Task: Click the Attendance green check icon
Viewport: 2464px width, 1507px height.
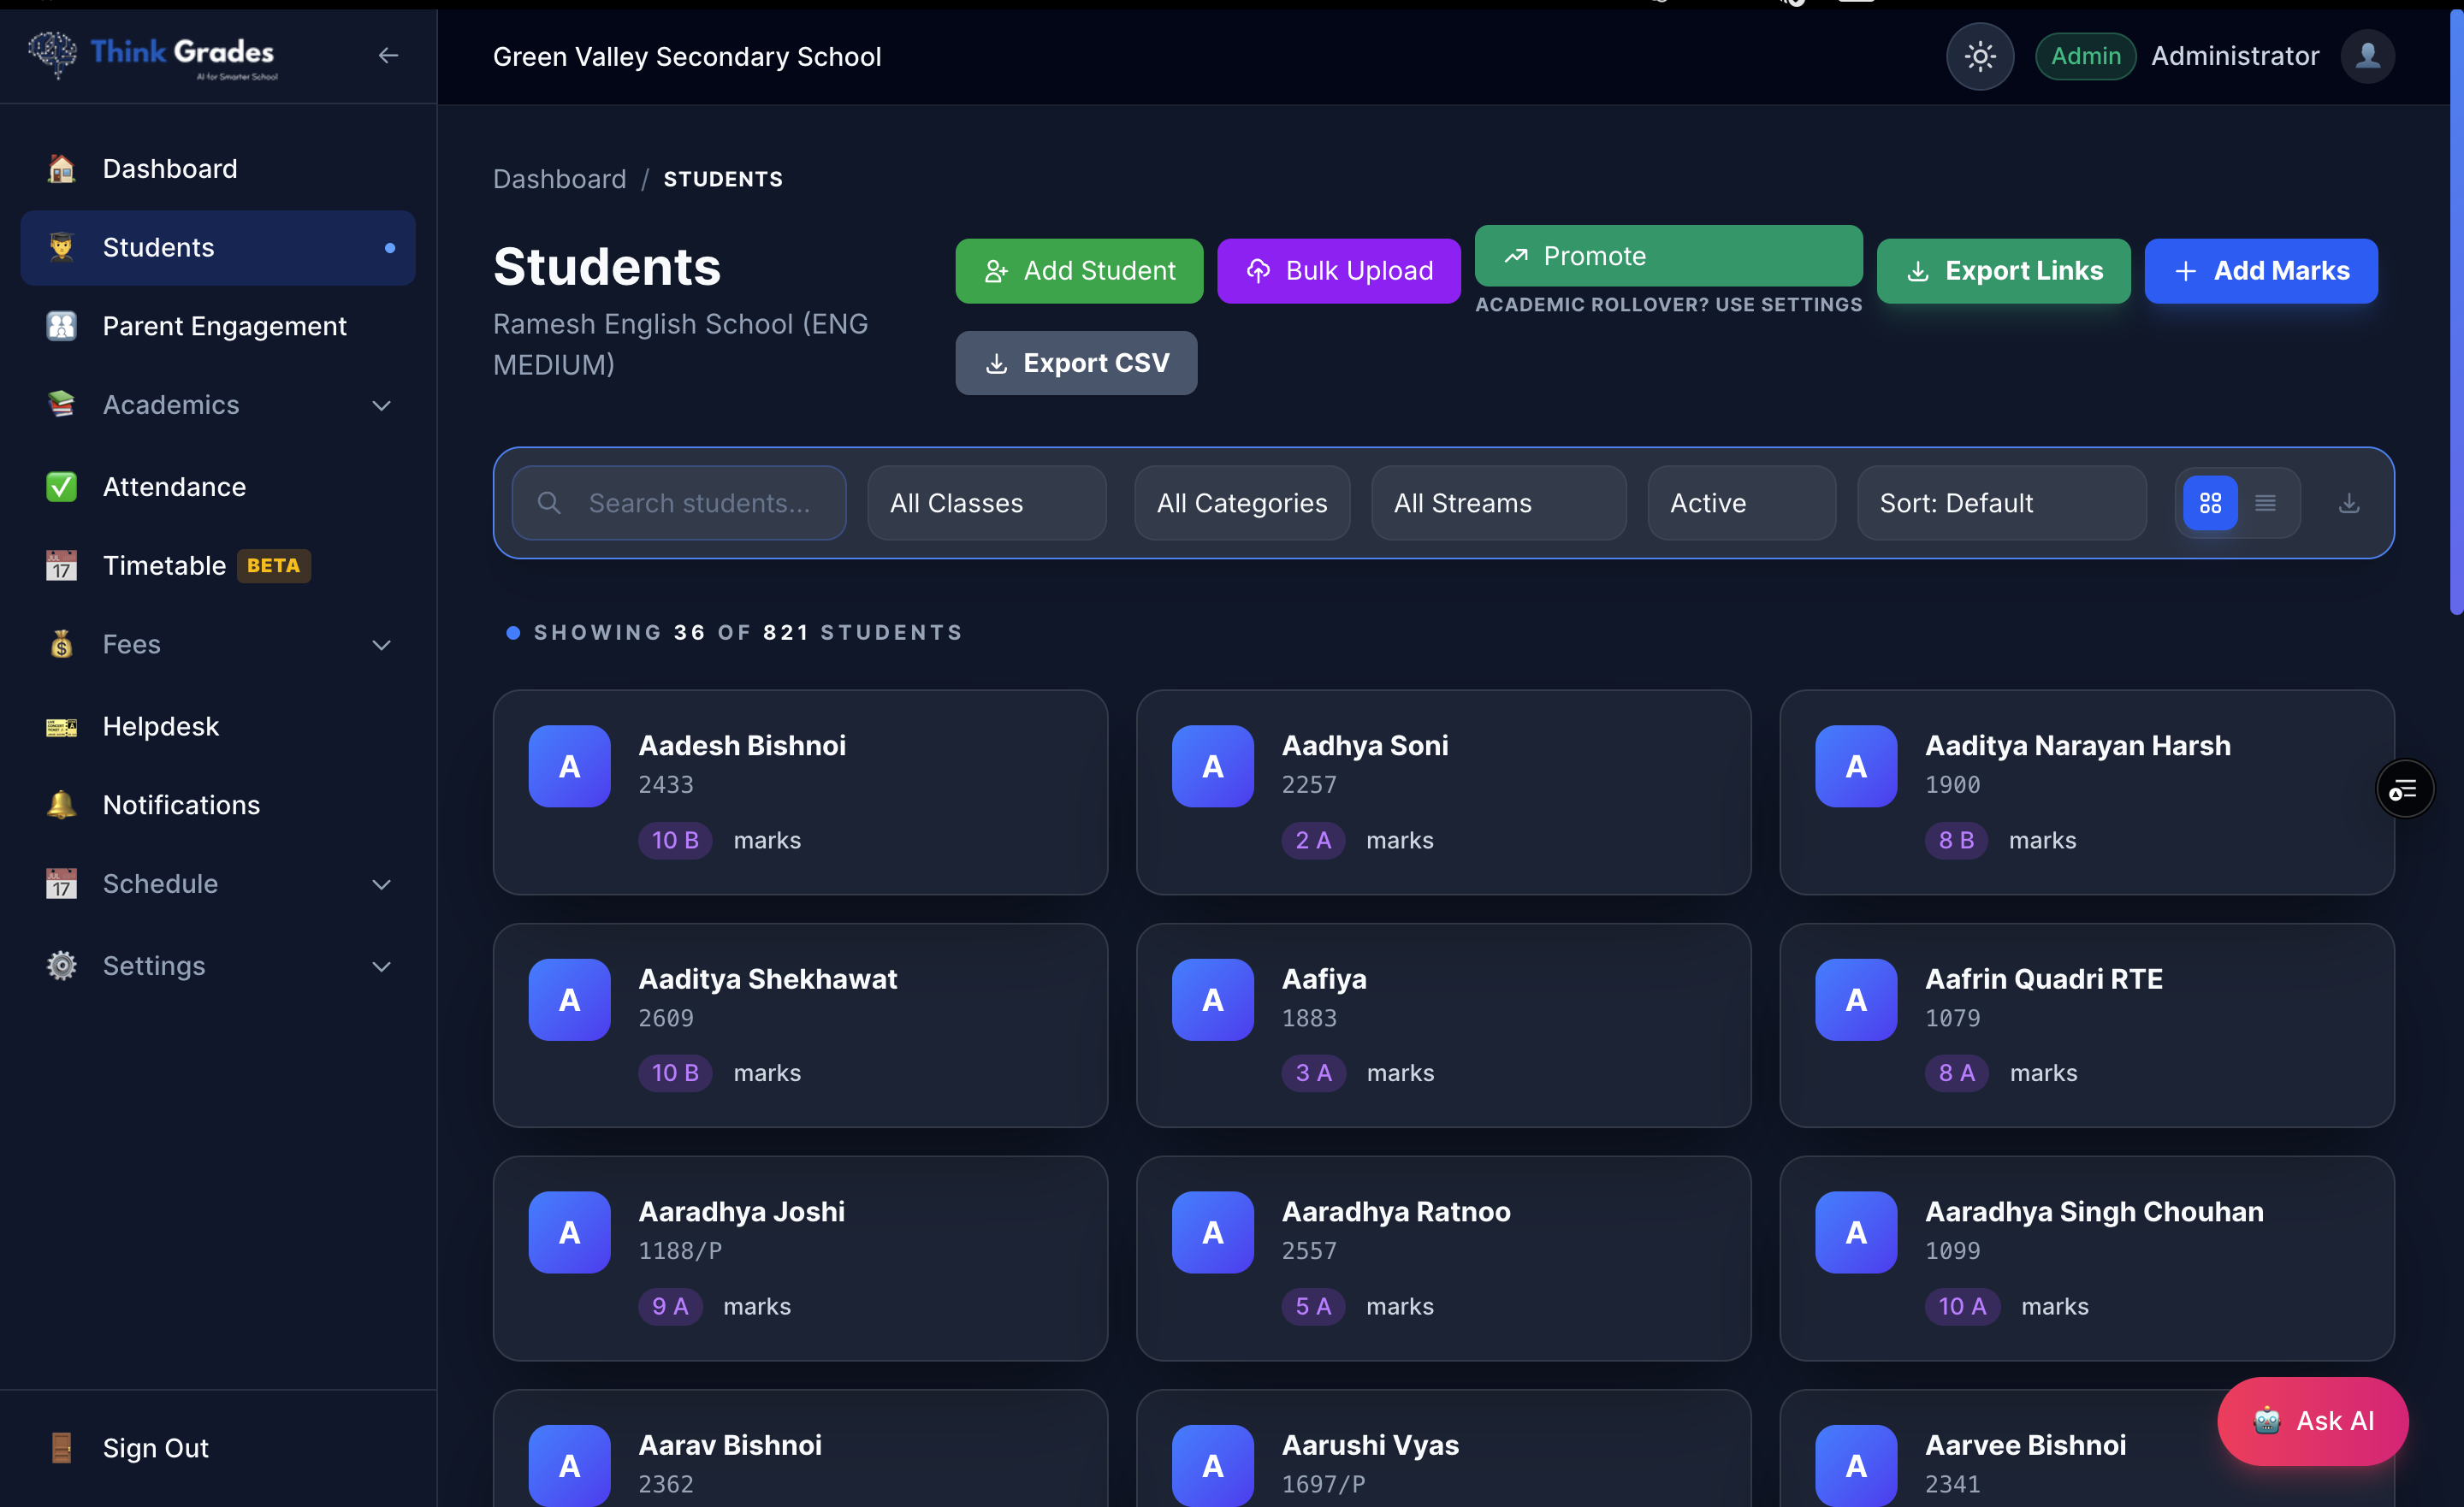Action: coord(62,487)
